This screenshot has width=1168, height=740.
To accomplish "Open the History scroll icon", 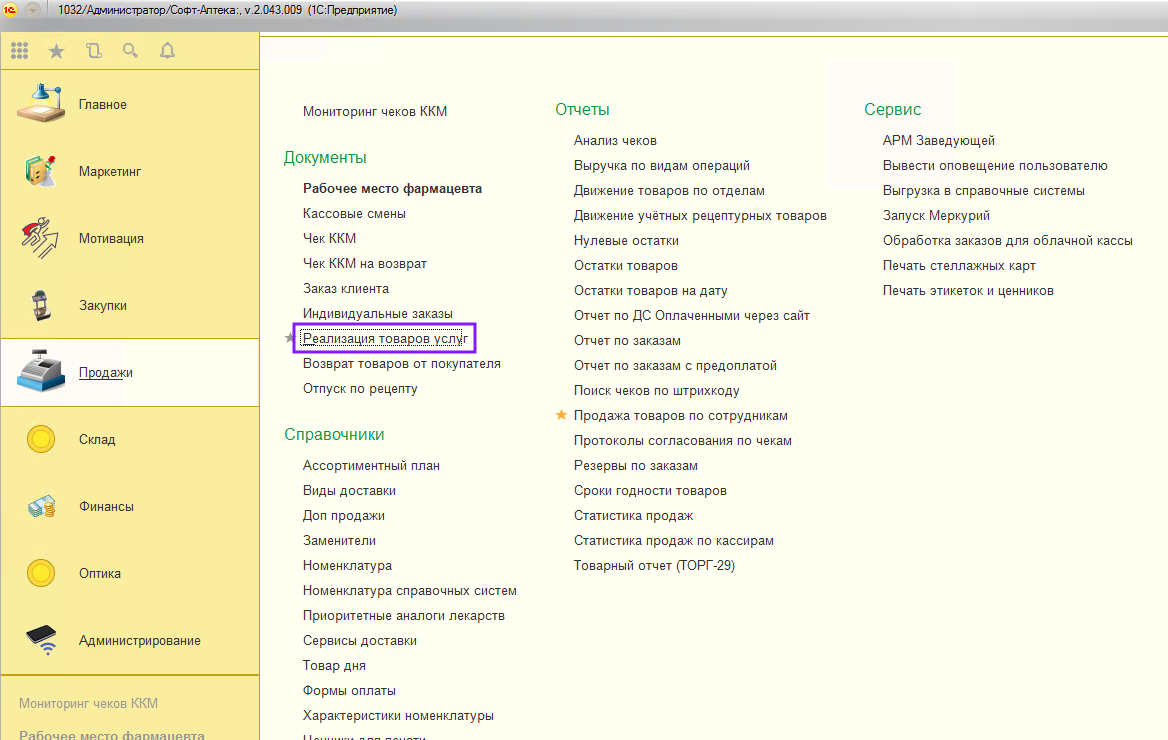I will point(93,51).
